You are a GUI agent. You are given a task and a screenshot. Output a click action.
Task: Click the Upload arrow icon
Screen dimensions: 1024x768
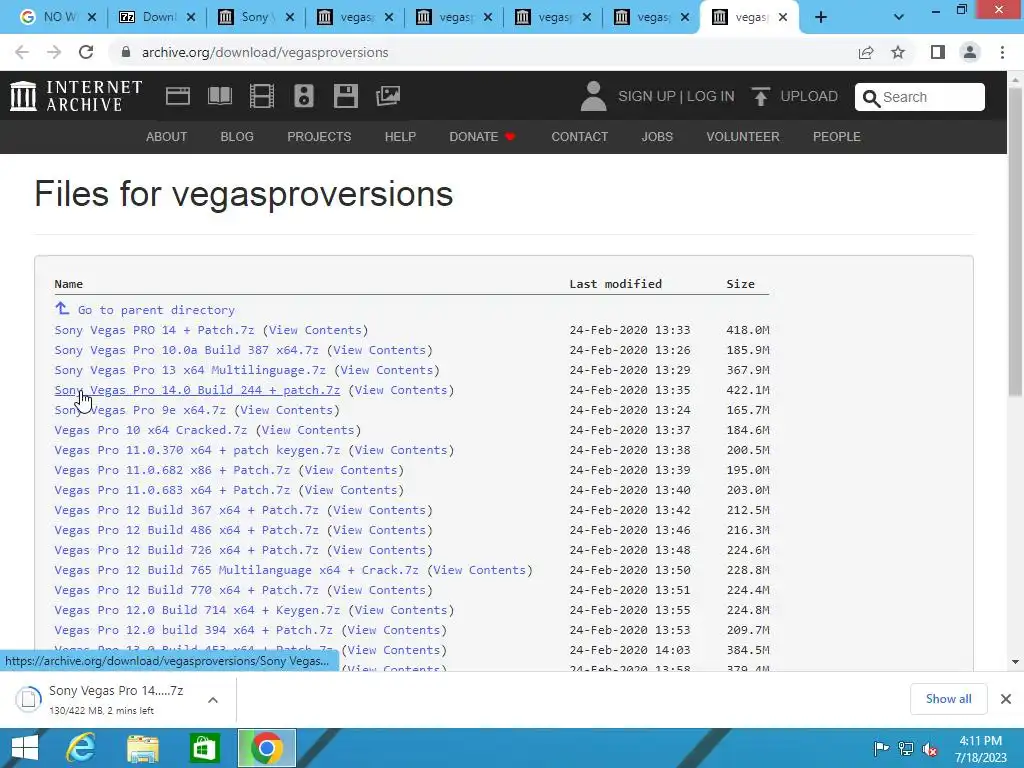(760, 96)
